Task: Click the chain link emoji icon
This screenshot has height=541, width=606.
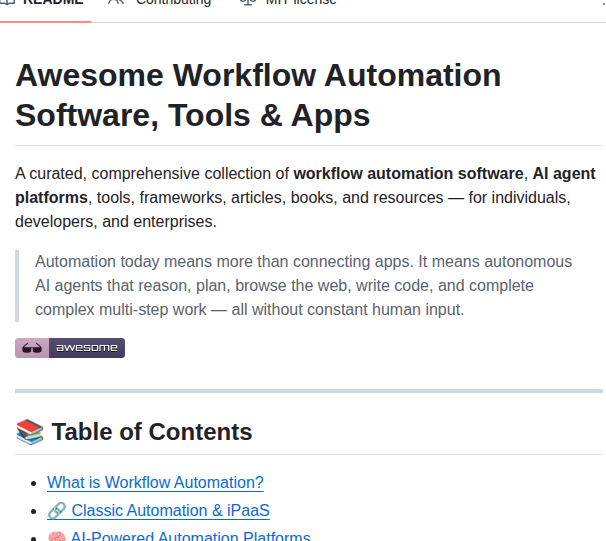Action: [57, 511]
